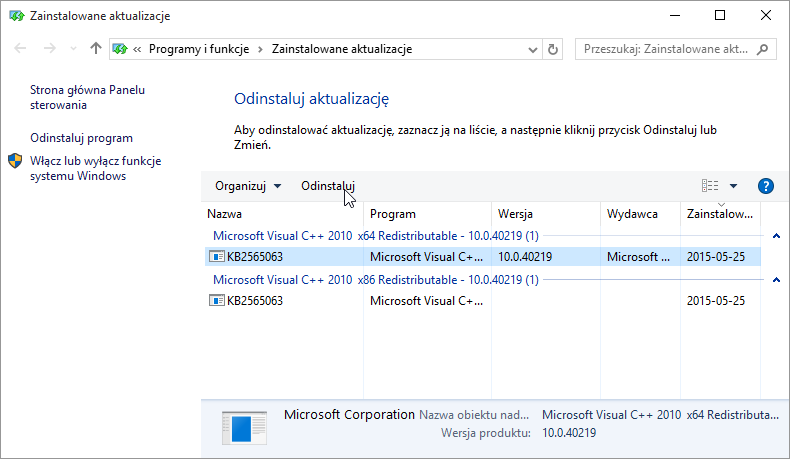This screenshot has width=790, height=459.
Task: Go up one level with Up arrow
Action: (96, 48)
